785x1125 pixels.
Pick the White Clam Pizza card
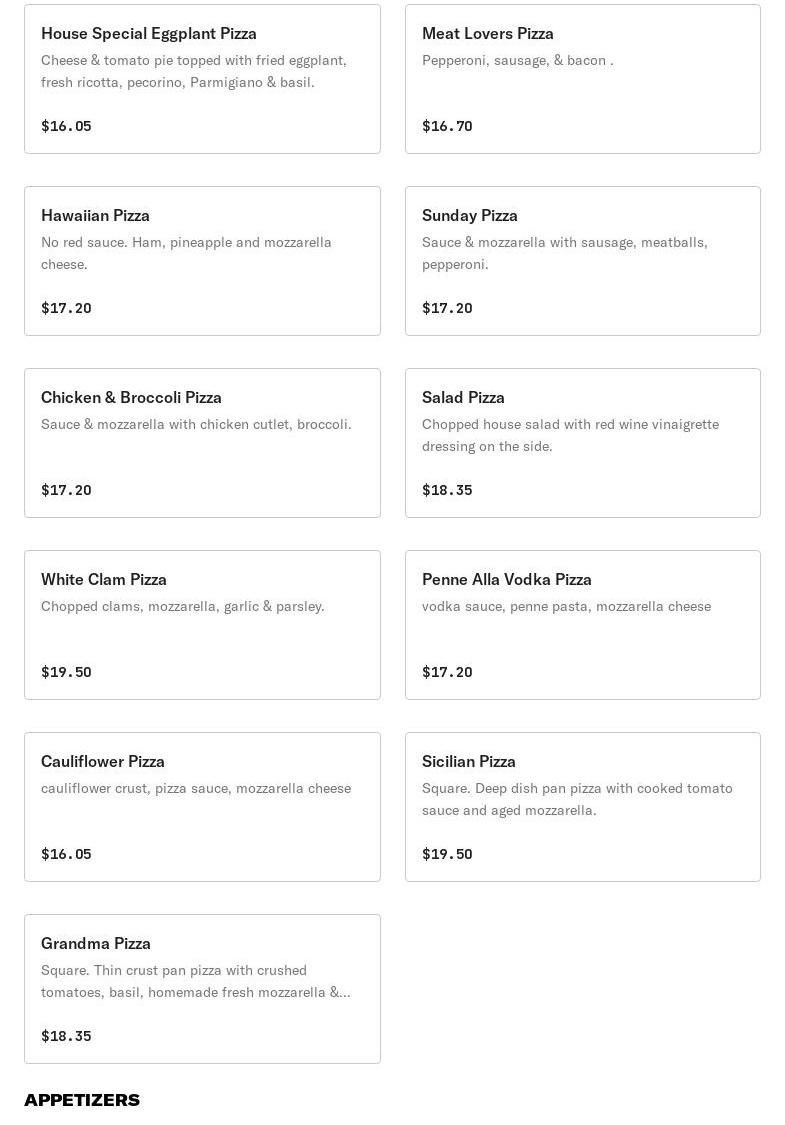[x=202, y=625]
